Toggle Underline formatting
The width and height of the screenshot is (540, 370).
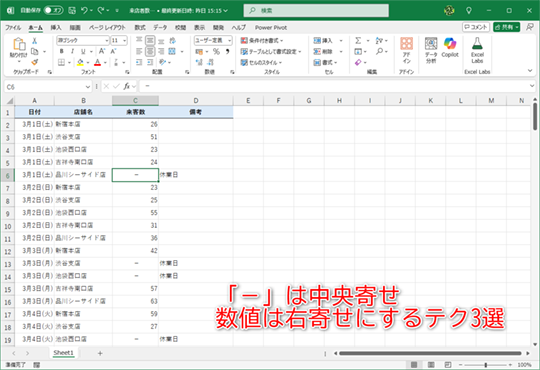click(83, 51)
